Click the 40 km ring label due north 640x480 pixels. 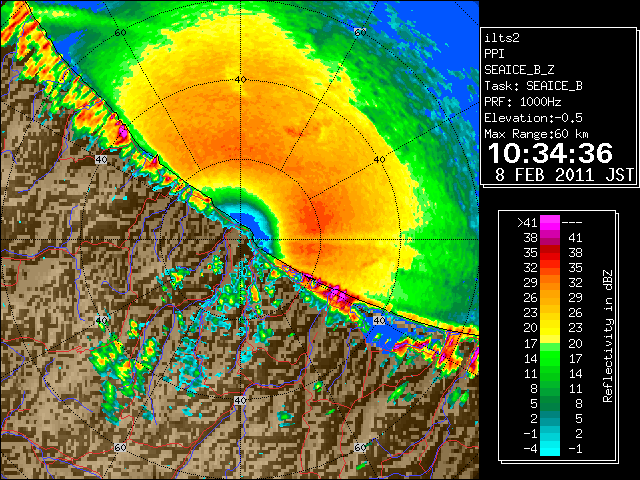[240, 80]
